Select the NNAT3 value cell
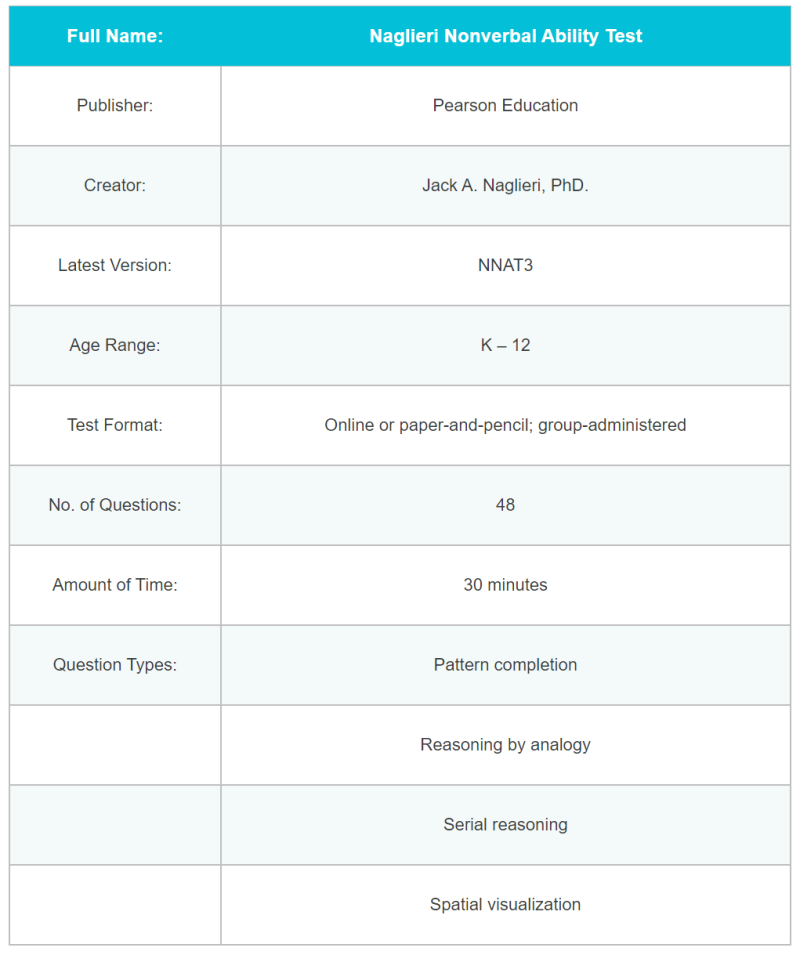Viewport: 800px width, 962px height. [506, 265]
